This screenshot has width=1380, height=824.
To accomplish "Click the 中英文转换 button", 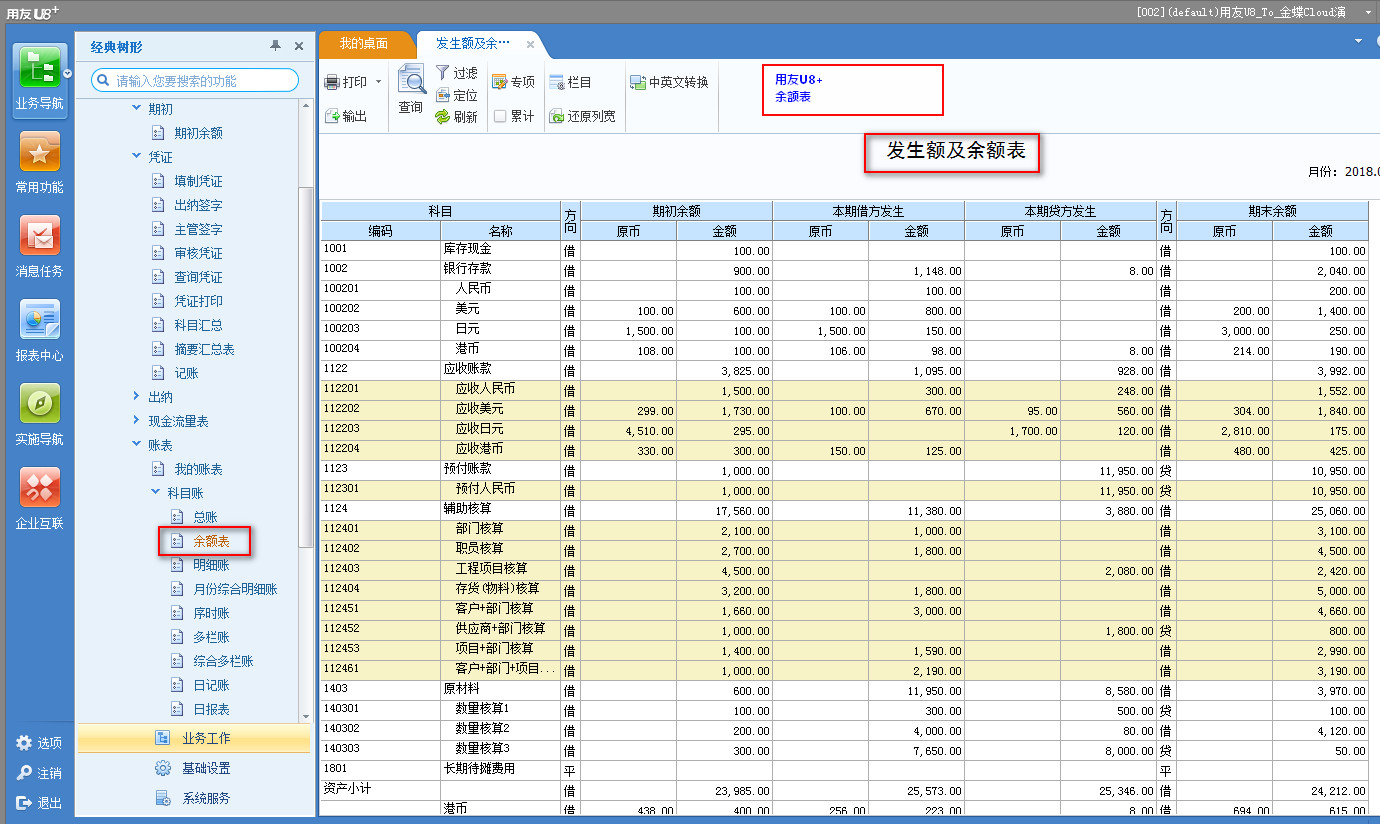I will (669, 82).
